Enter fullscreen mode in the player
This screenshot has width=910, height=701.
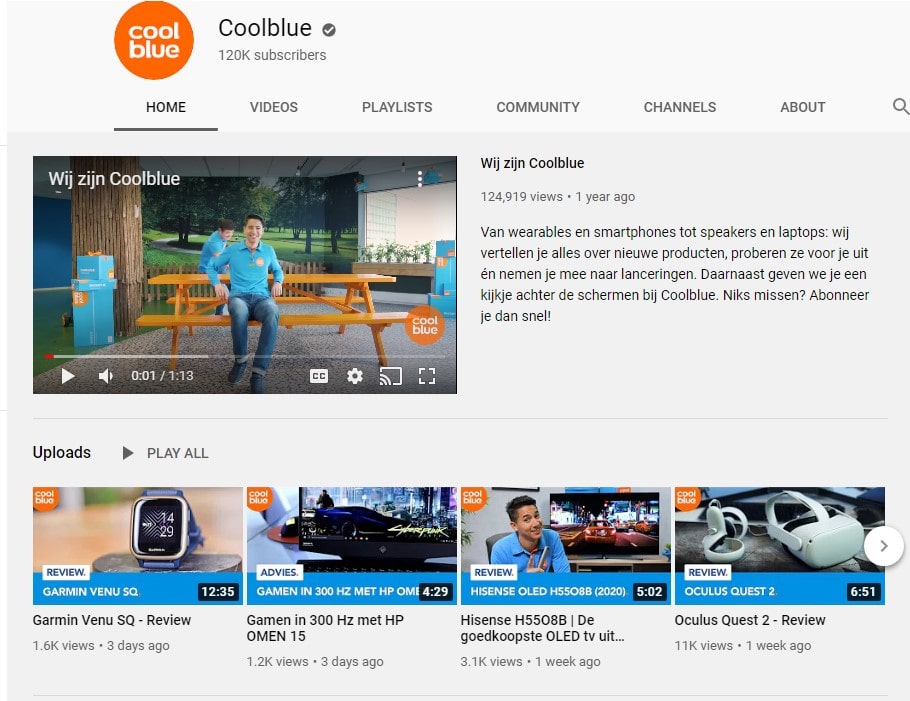(x=427, y=376)
